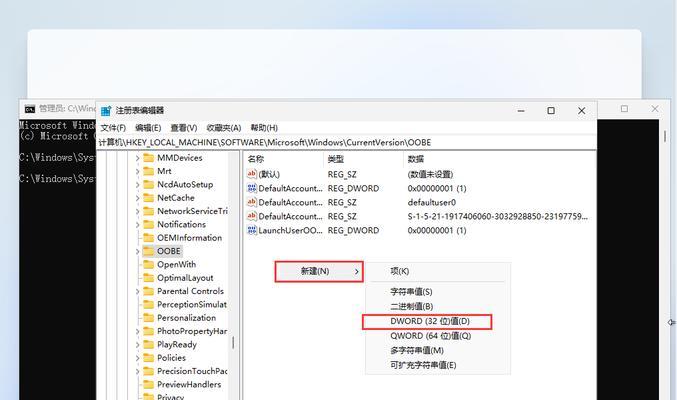The height and width of the screenshot is (400, 677).
Task: Expand the NetCache tree node
Action: tap(137, 198)
